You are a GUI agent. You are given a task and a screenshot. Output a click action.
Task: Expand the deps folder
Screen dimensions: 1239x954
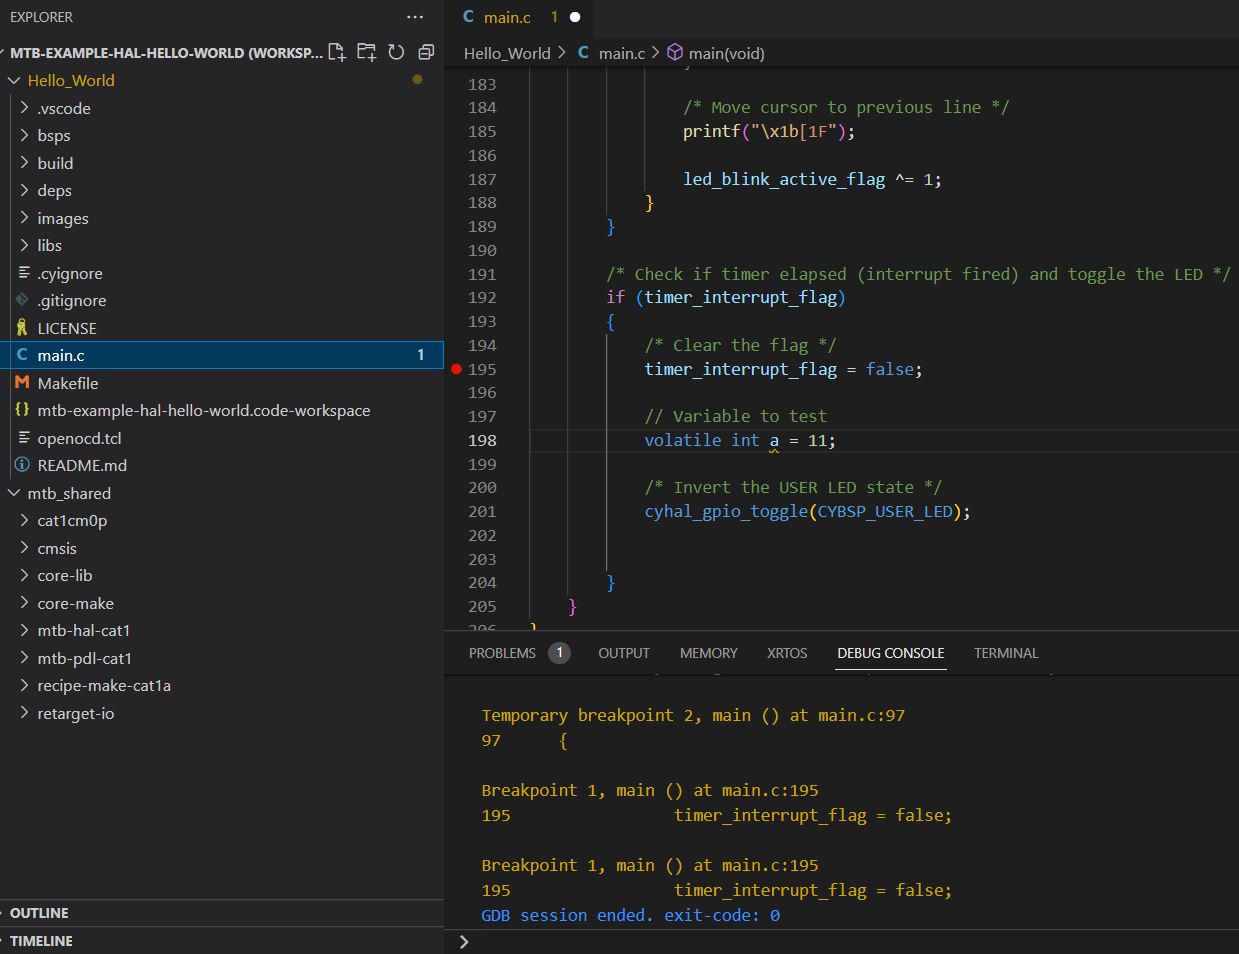[x=25, y=190]
